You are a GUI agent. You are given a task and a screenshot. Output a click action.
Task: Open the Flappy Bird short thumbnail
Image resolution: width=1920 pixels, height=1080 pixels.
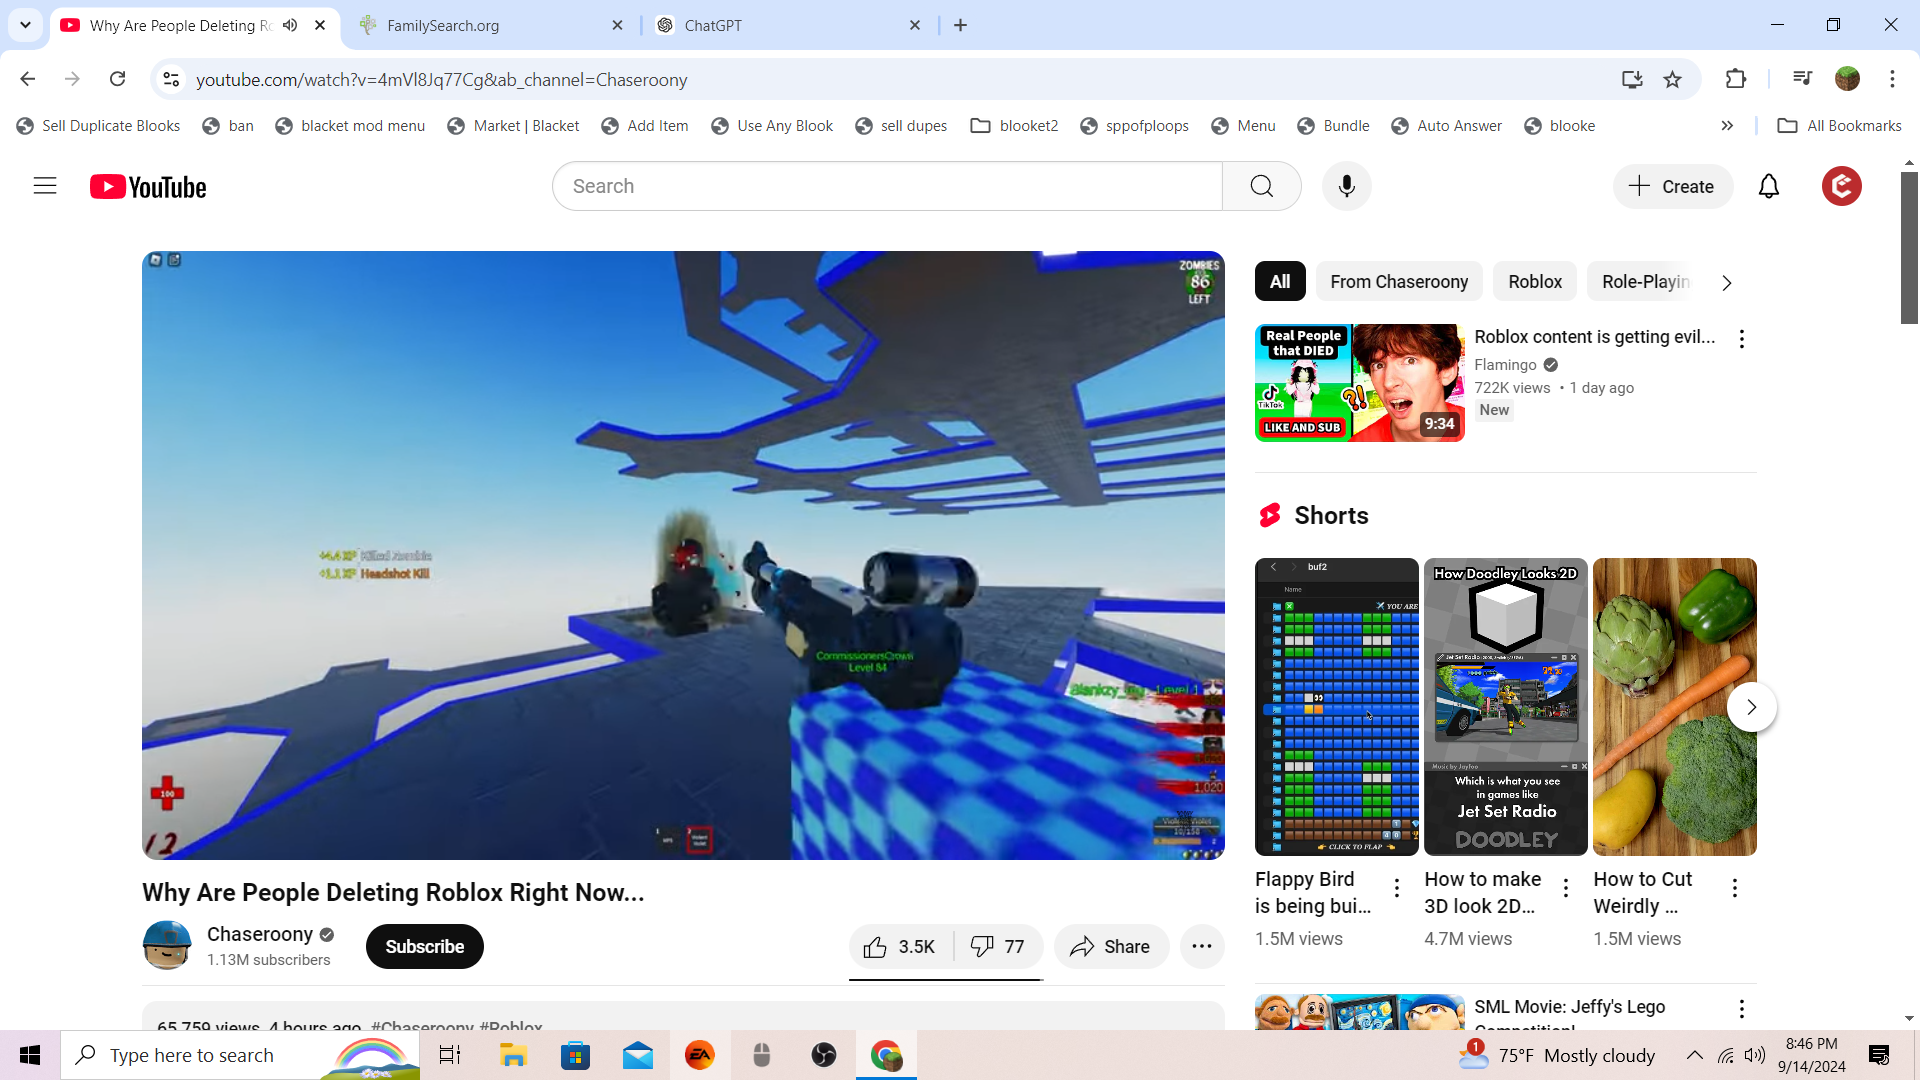point(1336,707)
